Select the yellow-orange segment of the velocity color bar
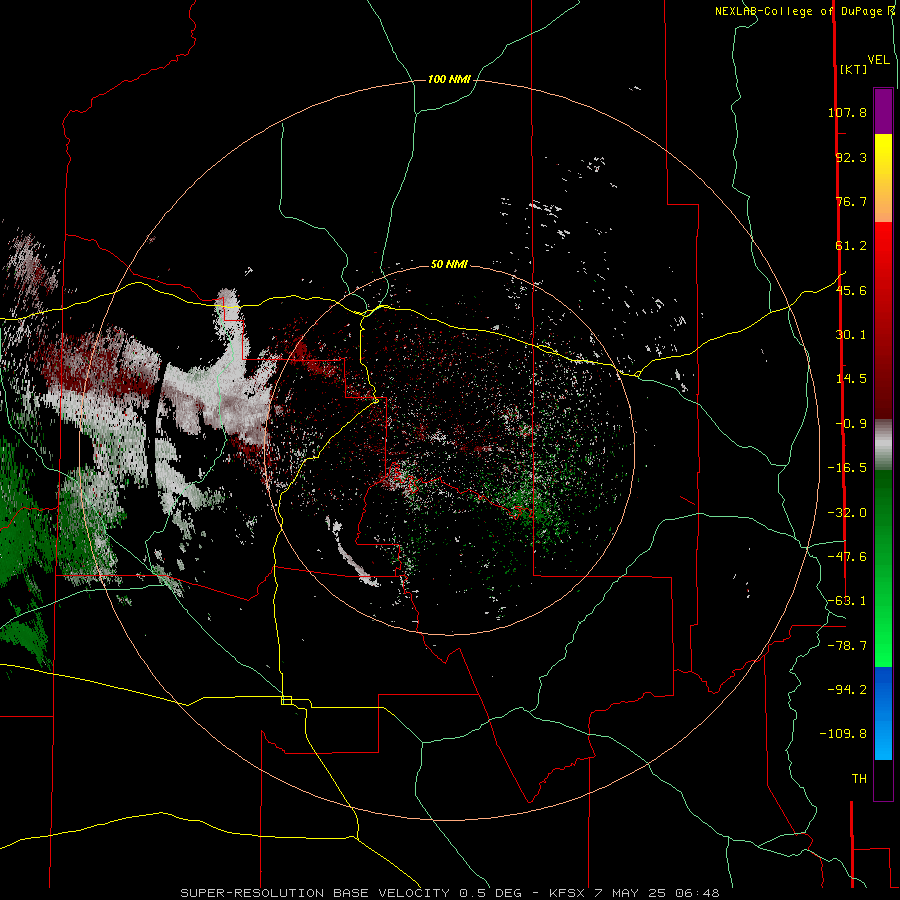900x900 pixels. coord(883,178)
